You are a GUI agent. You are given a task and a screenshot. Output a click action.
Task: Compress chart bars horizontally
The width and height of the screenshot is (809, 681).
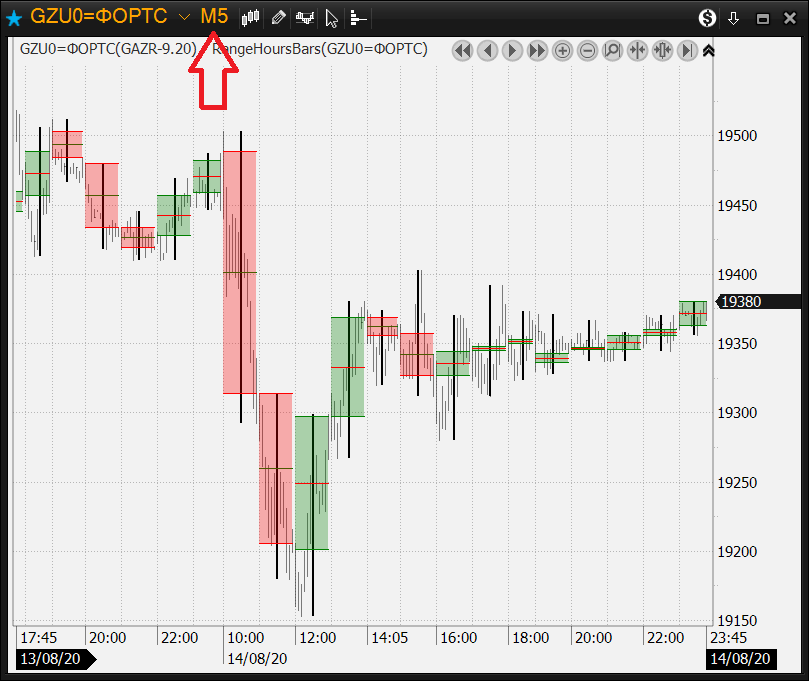637,50
